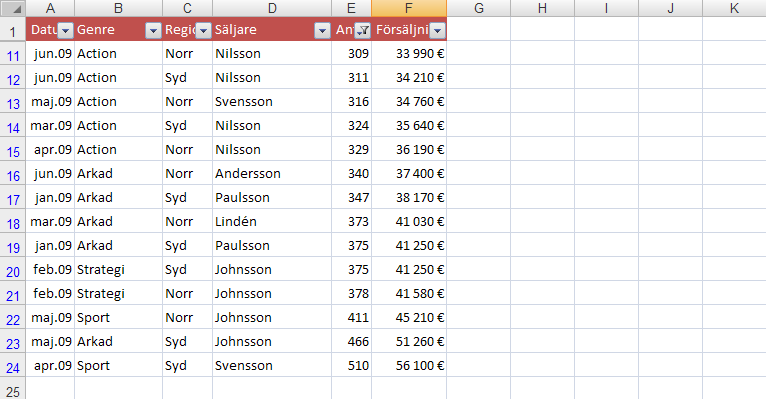Click cell with value 510

coord(351,364)
